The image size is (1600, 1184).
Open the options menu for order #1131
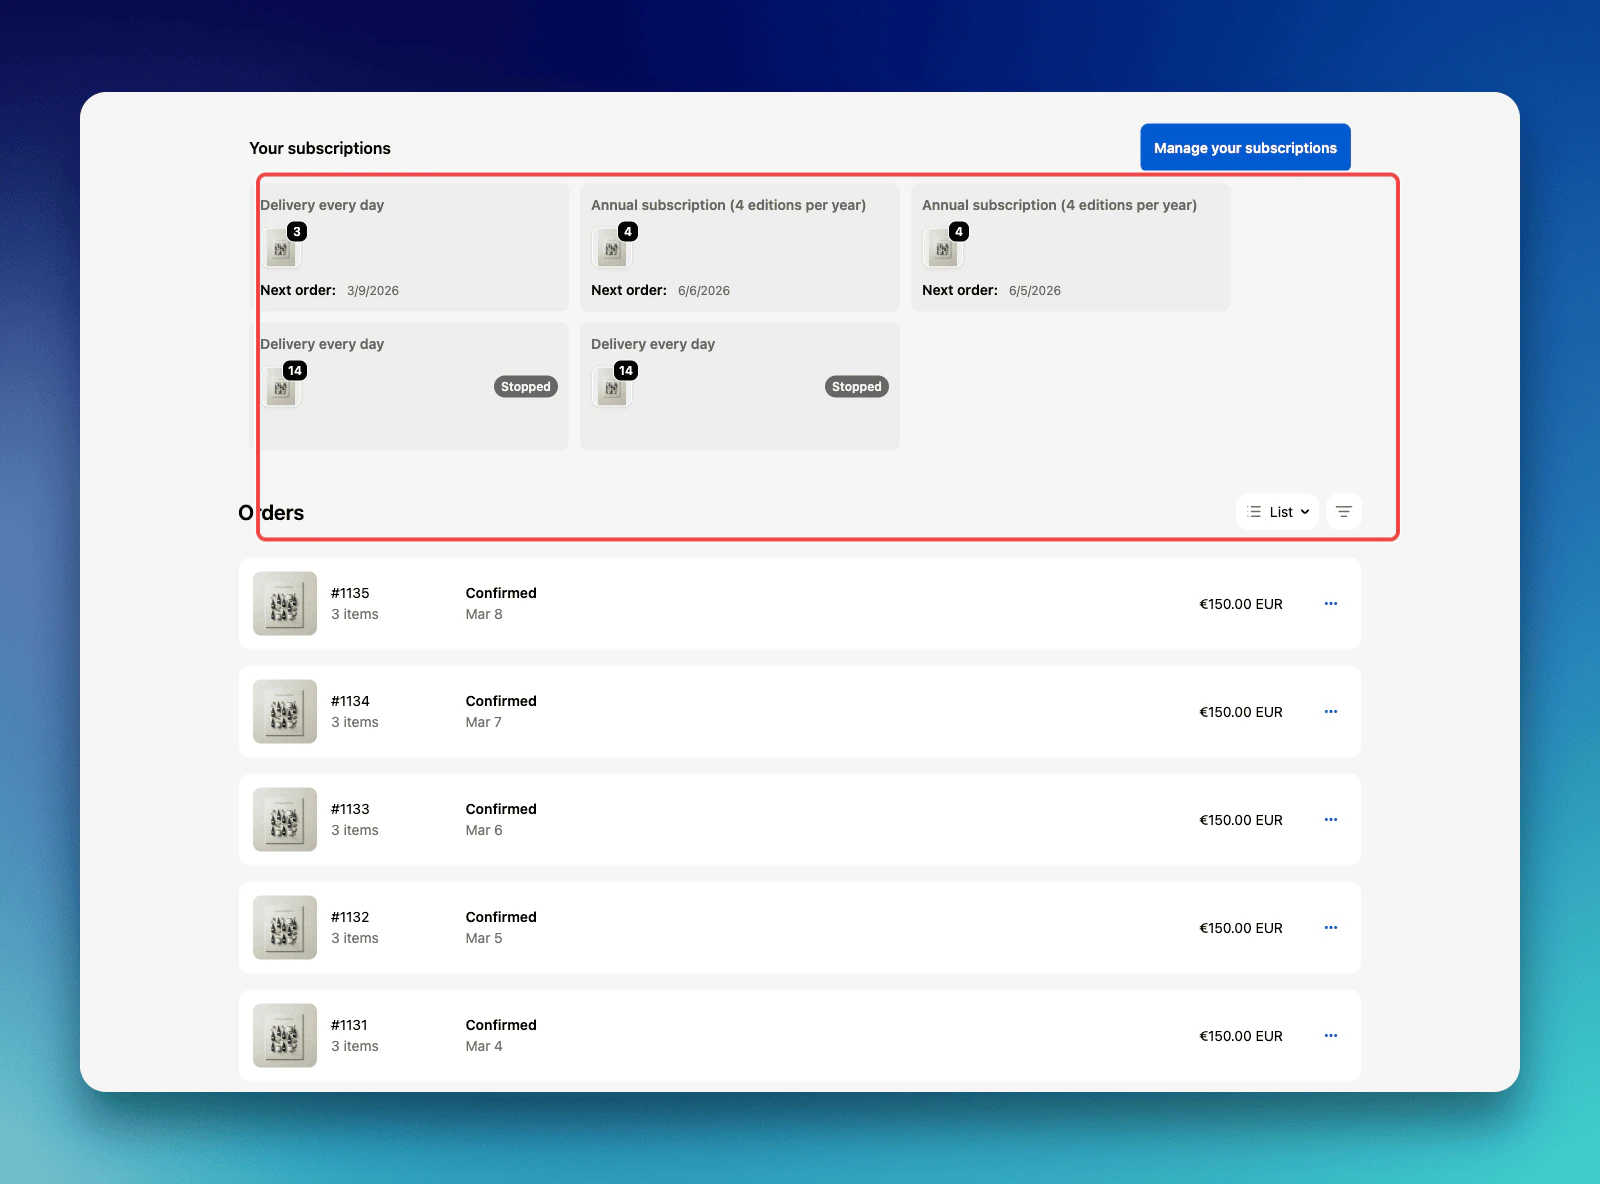(1330, 1035)
